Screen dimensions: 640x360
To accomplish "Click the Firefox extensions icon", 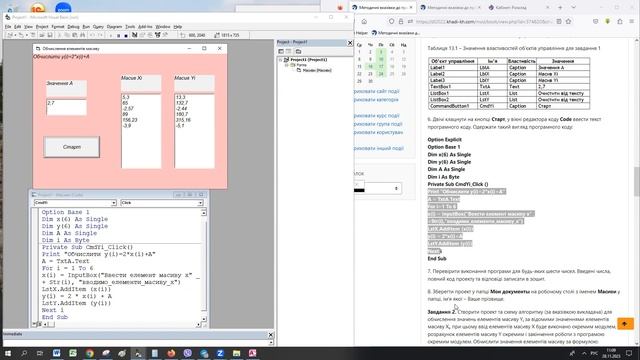I will click(x=620, y=22).
